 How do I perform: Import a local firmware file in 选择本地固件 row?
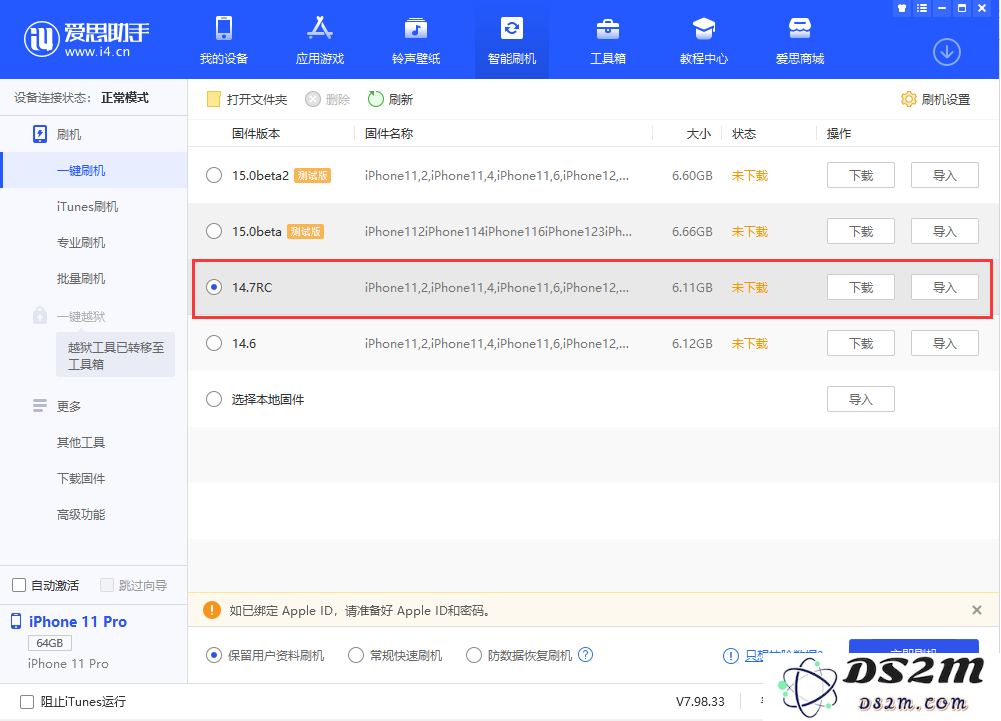pos(861,399)
